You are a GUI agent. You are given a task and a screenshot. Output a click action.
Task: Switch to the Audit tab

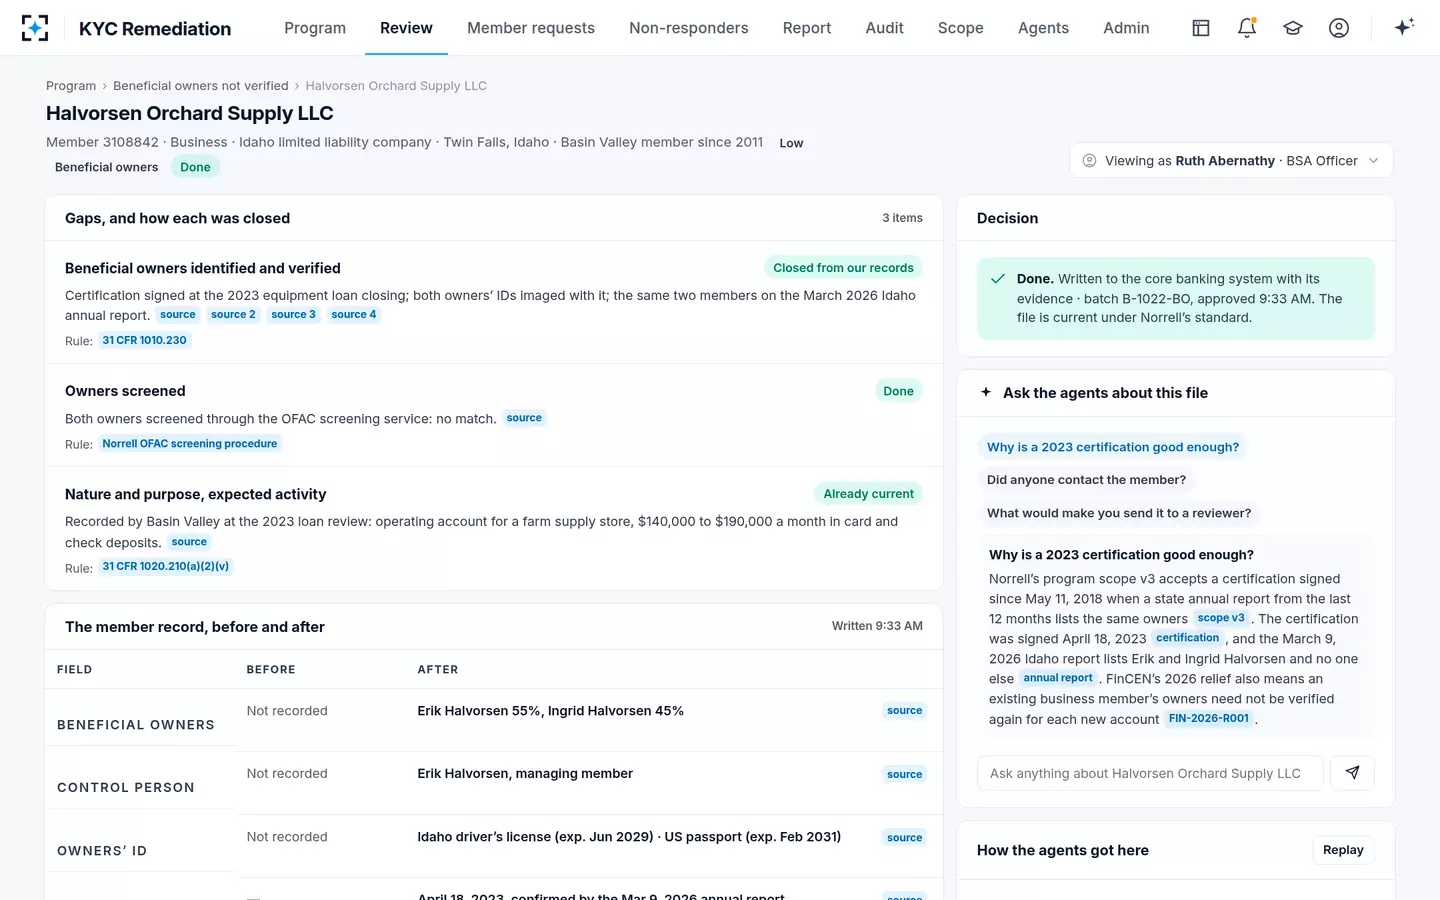tap(885, 28)
